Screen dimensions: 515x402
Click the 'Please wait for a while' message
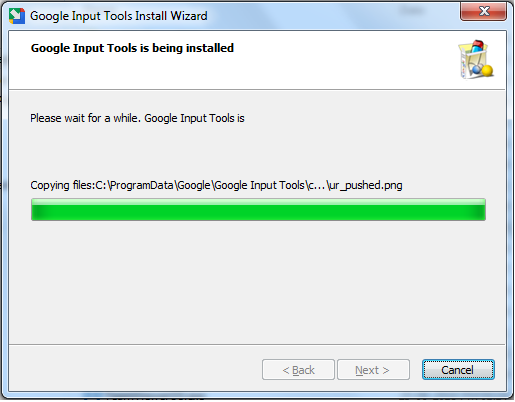coord(137,118)
